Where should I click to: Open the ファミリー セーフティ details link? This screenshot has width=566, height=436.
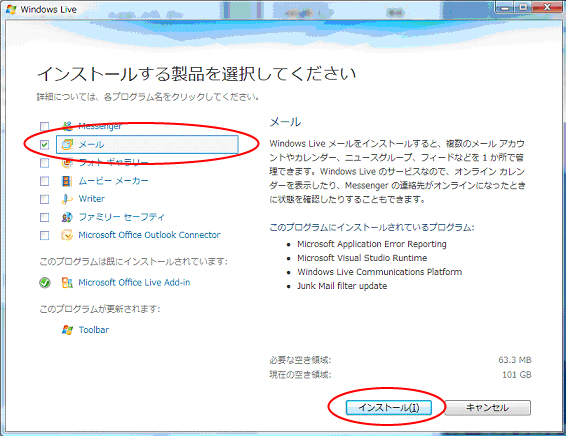[x=121, y=217]
